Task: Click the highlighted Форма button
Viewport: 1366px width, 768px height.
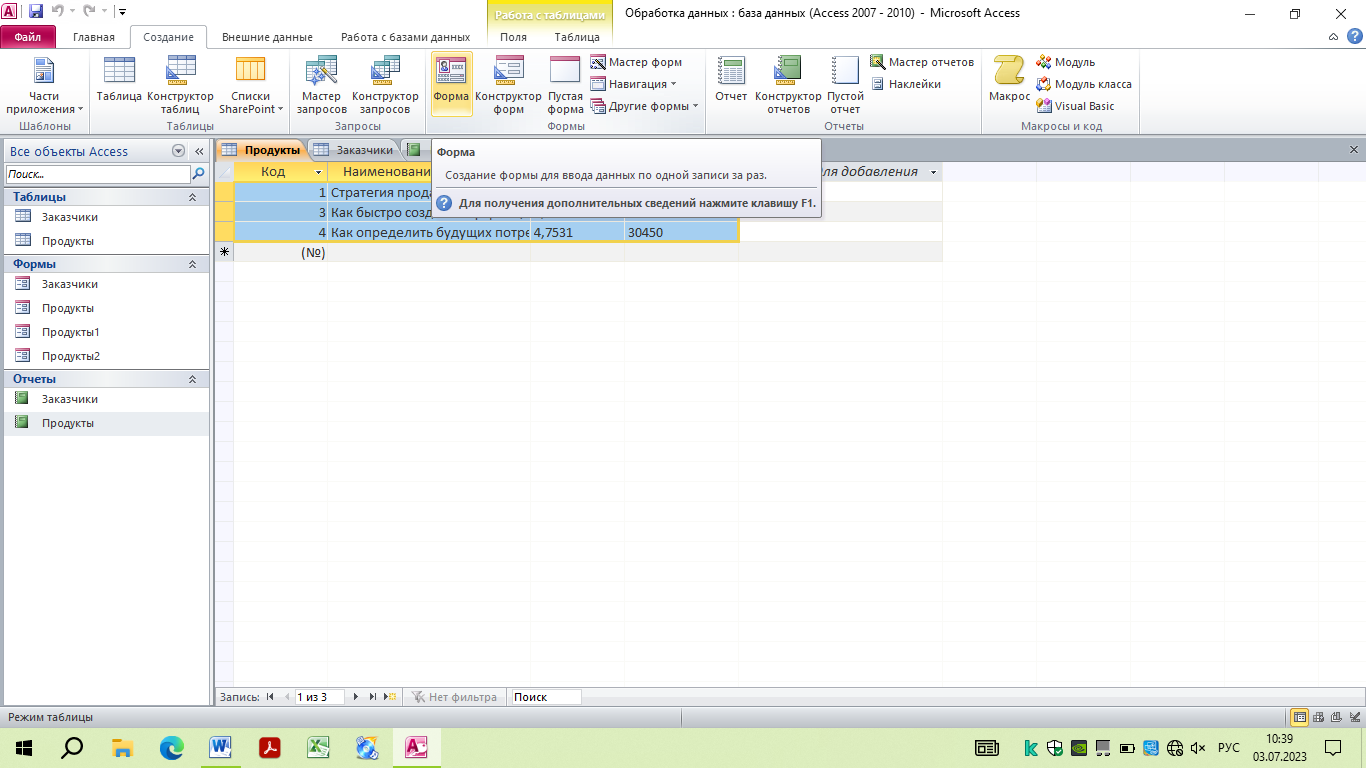Action: coord(452,85)
